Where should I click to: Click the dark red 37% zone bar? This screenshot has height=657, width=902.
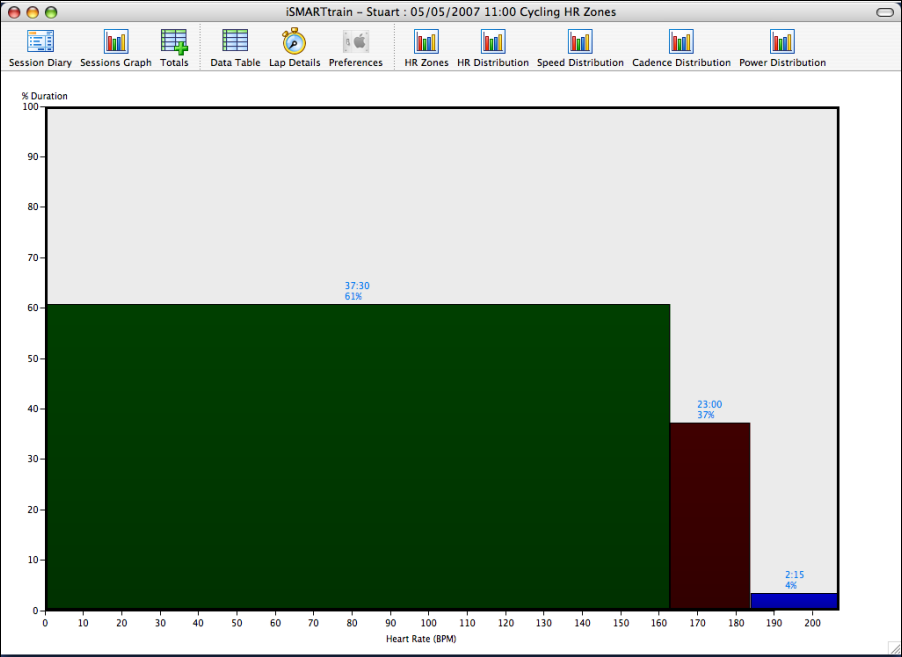tap(710, 516)
